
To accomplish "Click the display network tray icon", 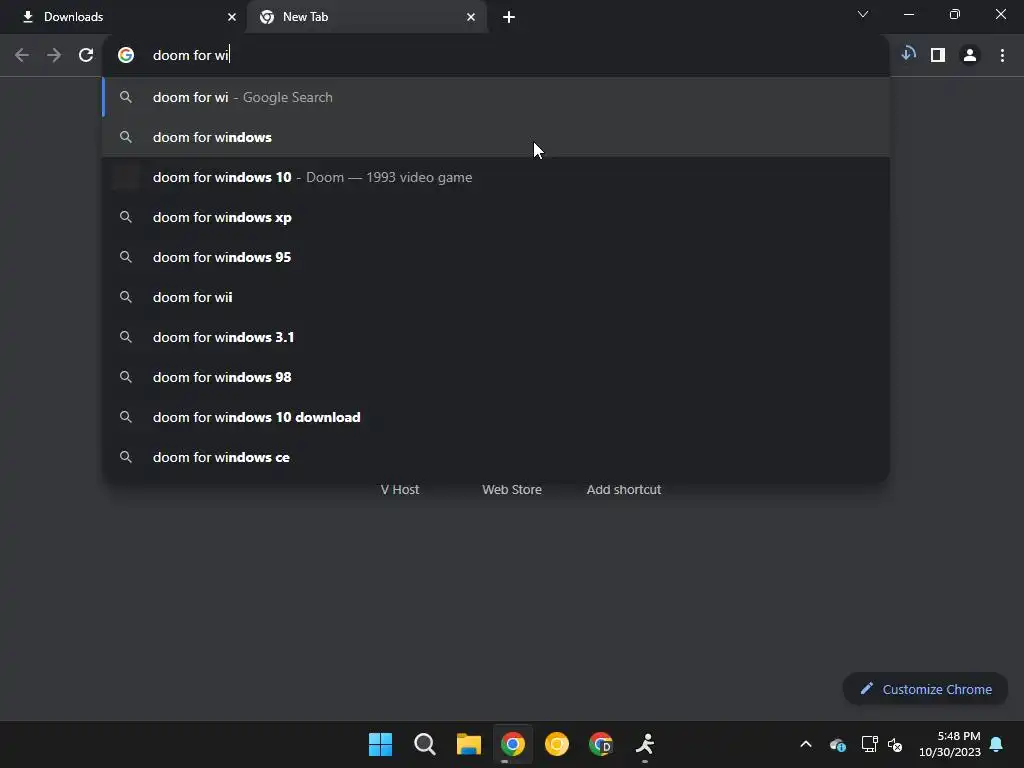I will pyautogui.click(x=869, y=744).
